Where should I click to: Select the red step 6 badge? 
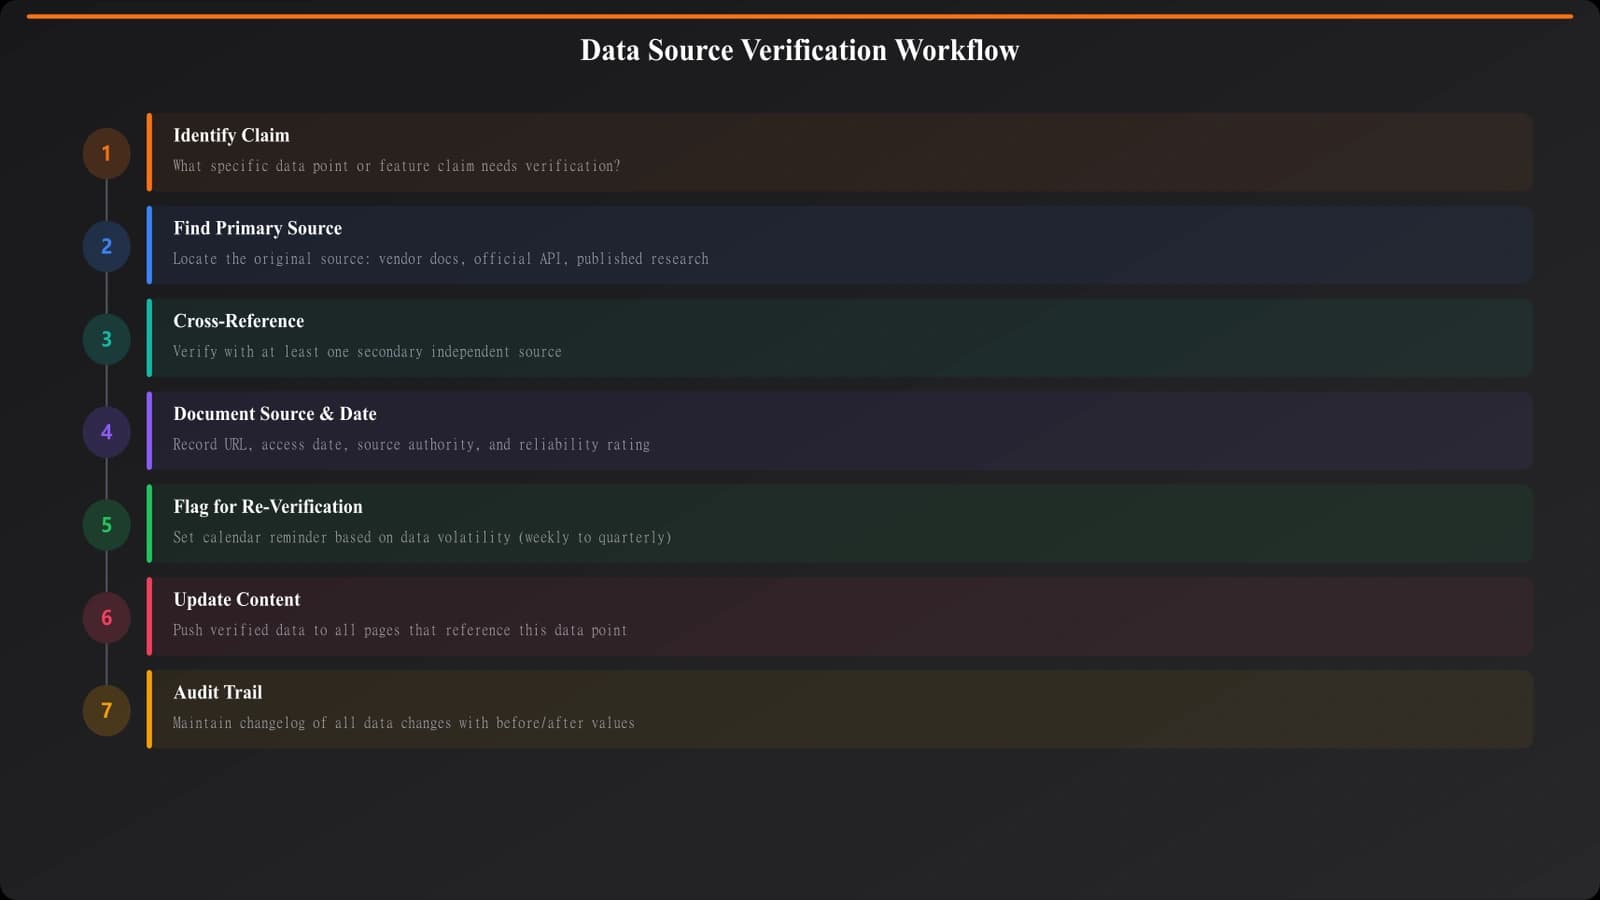(x=105, y=617)
